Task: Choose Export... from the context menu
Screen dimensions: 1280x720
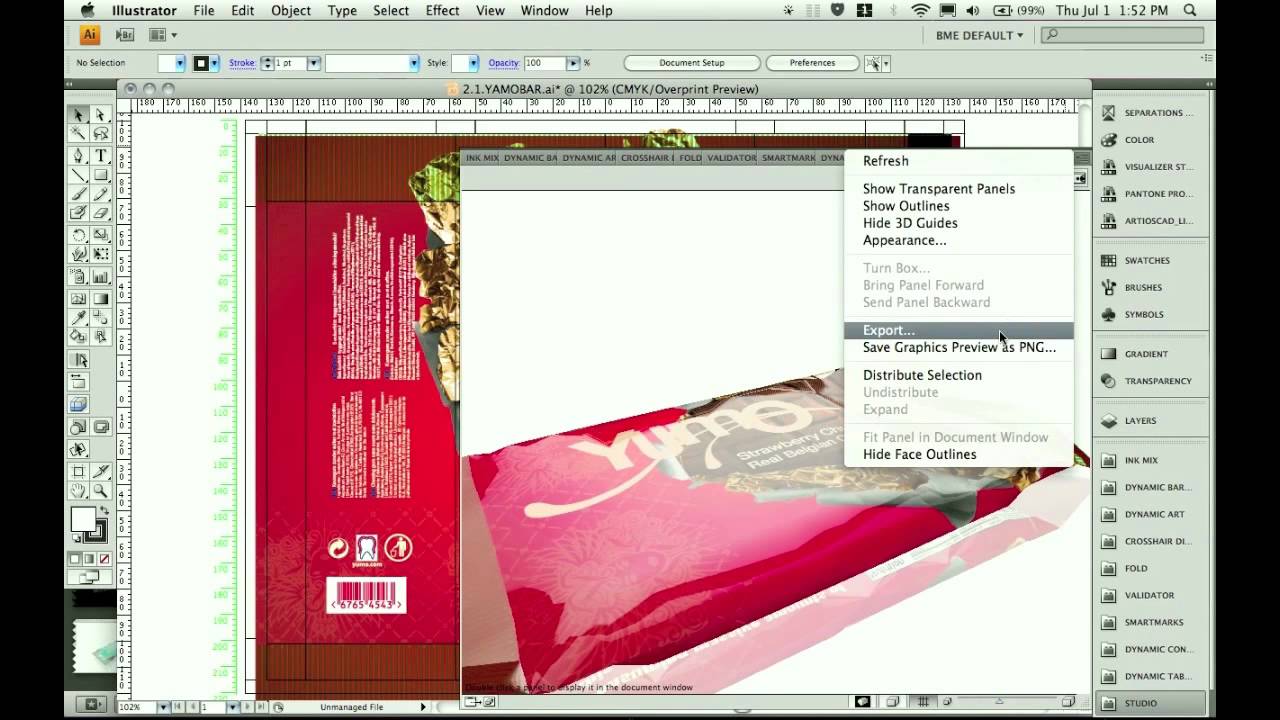Action: point(958,330)
